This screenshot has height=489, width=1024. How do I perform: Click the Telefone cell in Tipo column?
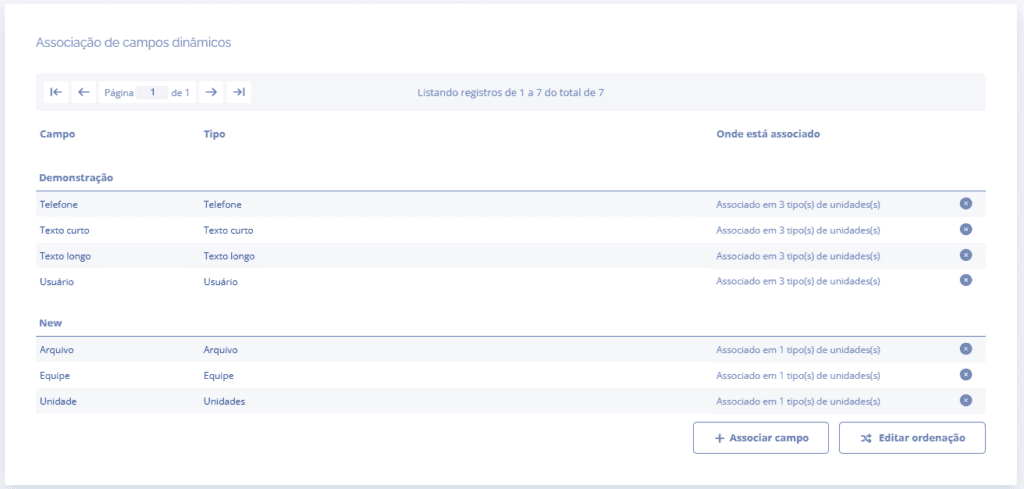pyautogui.click(x=223, y=204)
